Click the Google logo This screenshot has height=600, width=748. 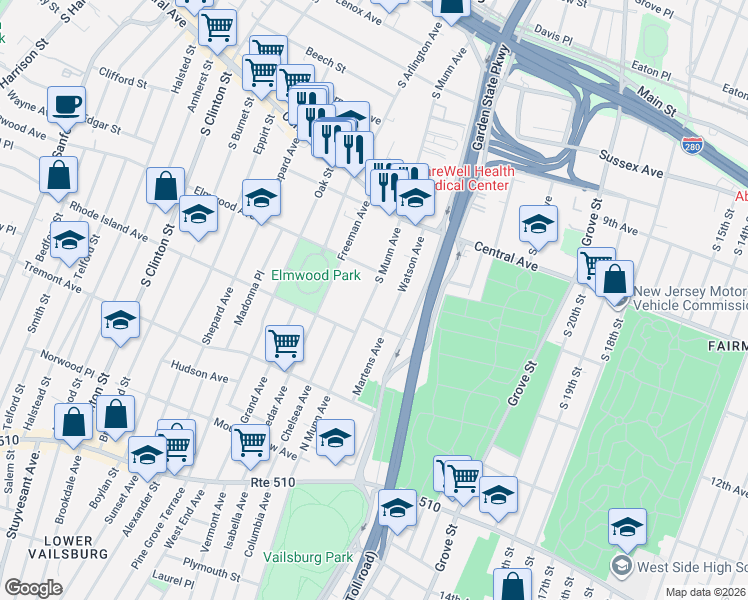click(33, 588)
